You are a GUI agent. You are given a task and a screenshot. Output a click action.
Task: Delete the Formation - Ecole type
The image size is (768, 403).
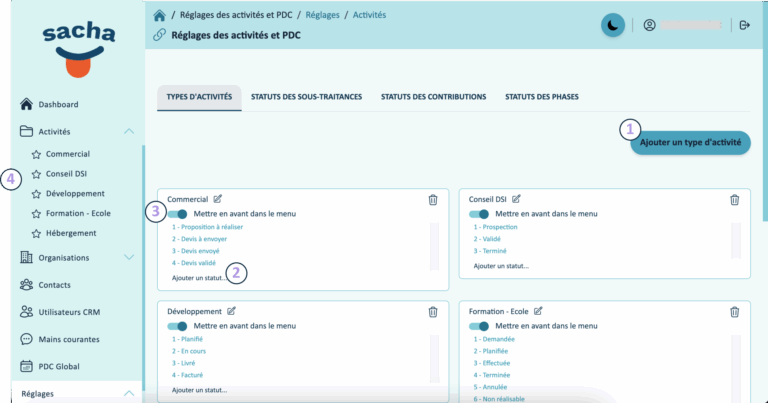735,312
